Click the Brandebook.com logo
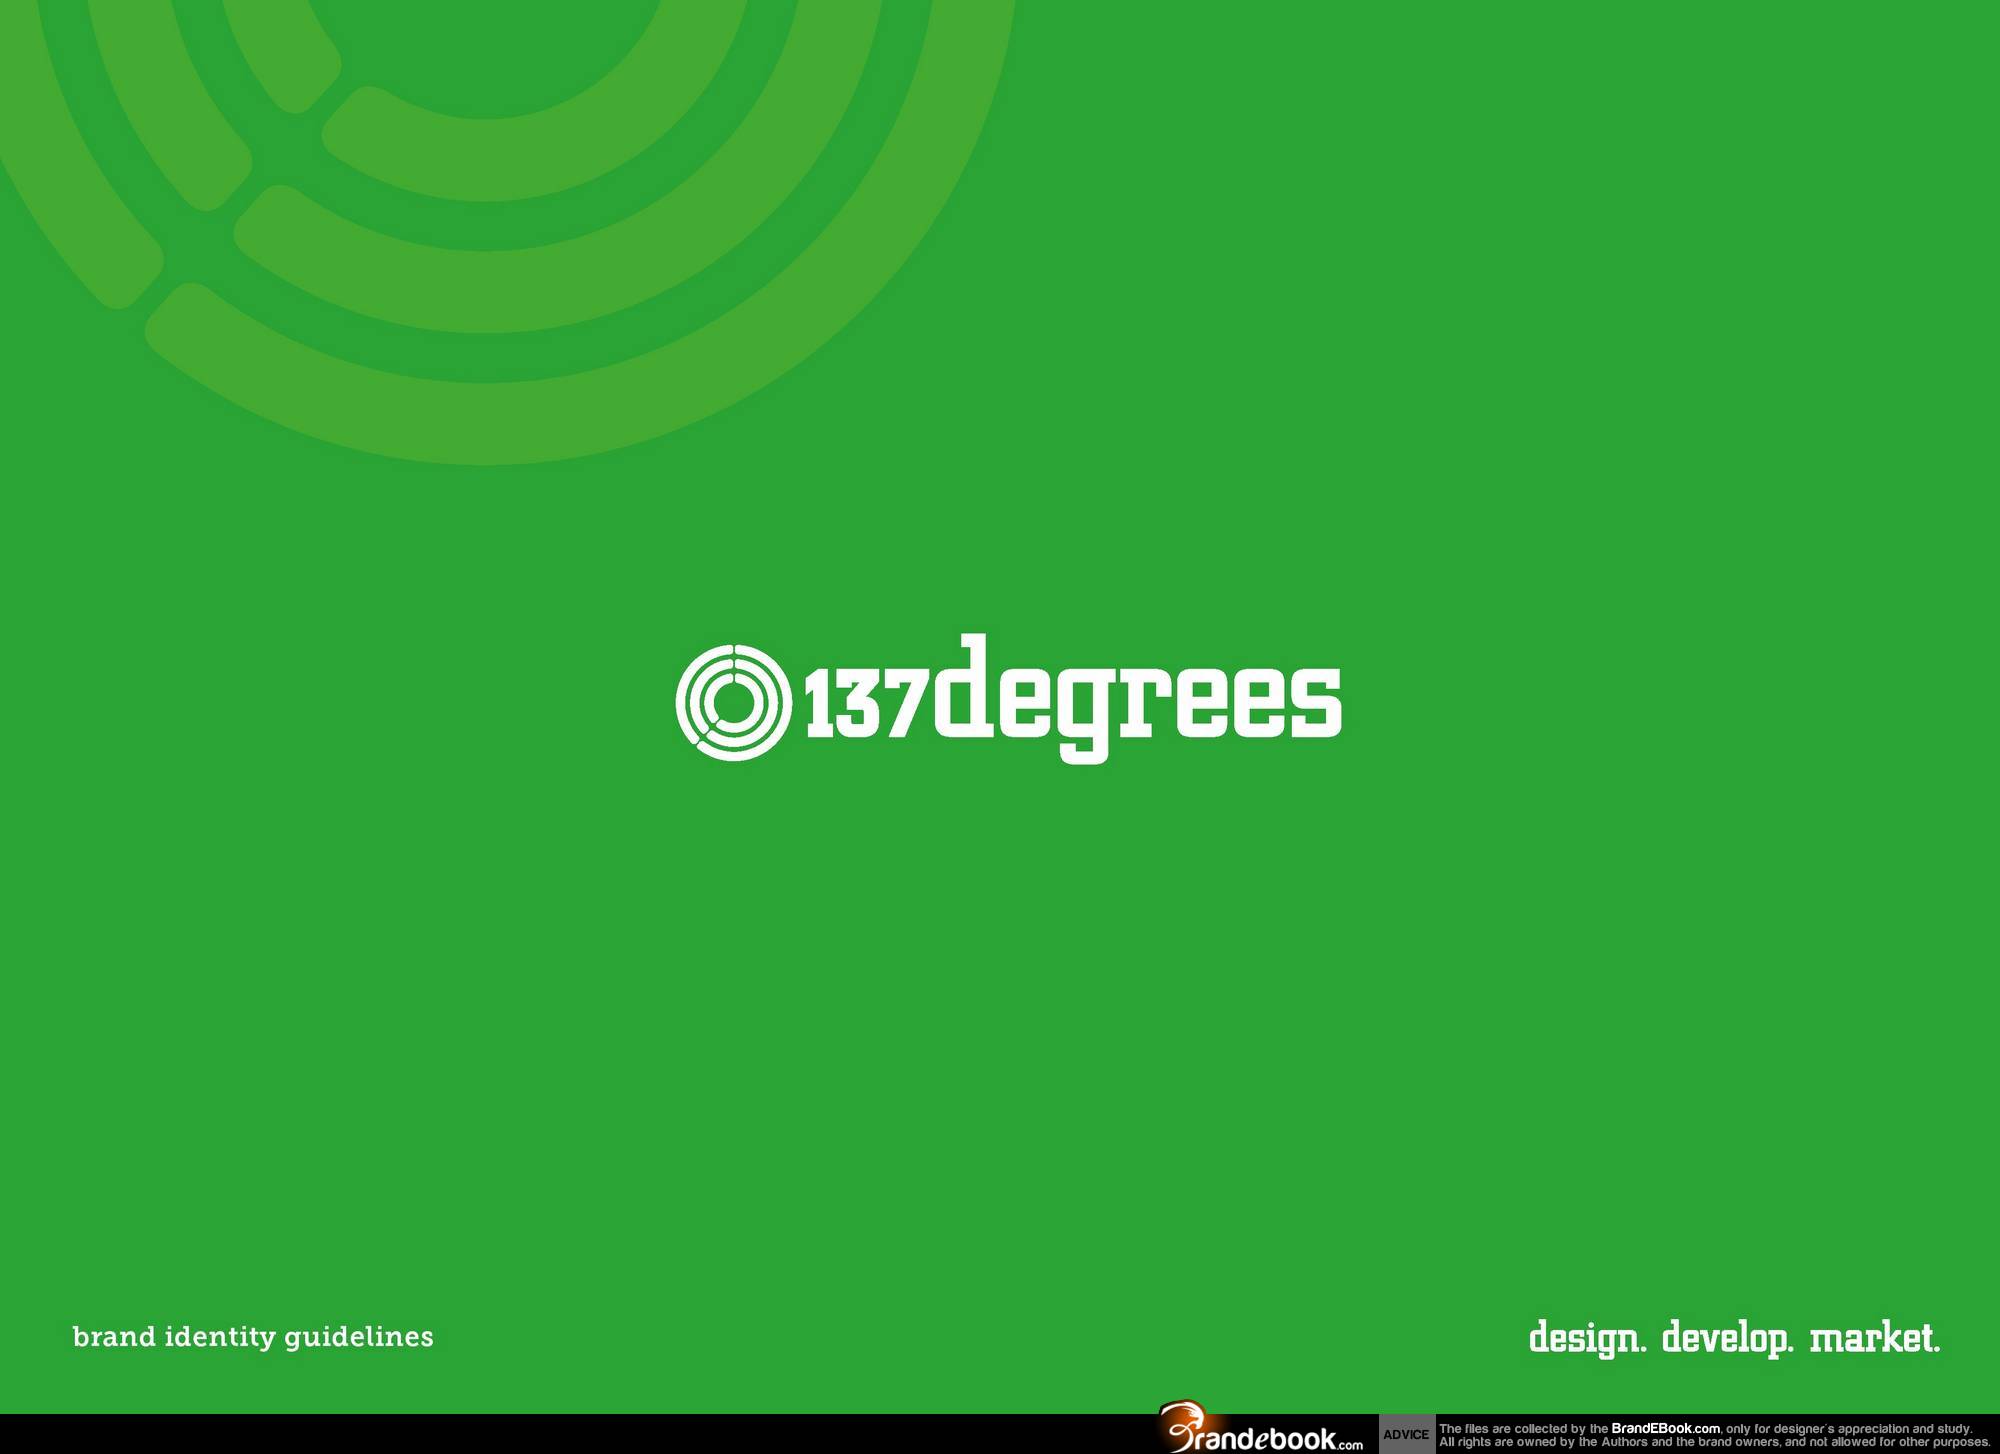 coord(1262,1428)
